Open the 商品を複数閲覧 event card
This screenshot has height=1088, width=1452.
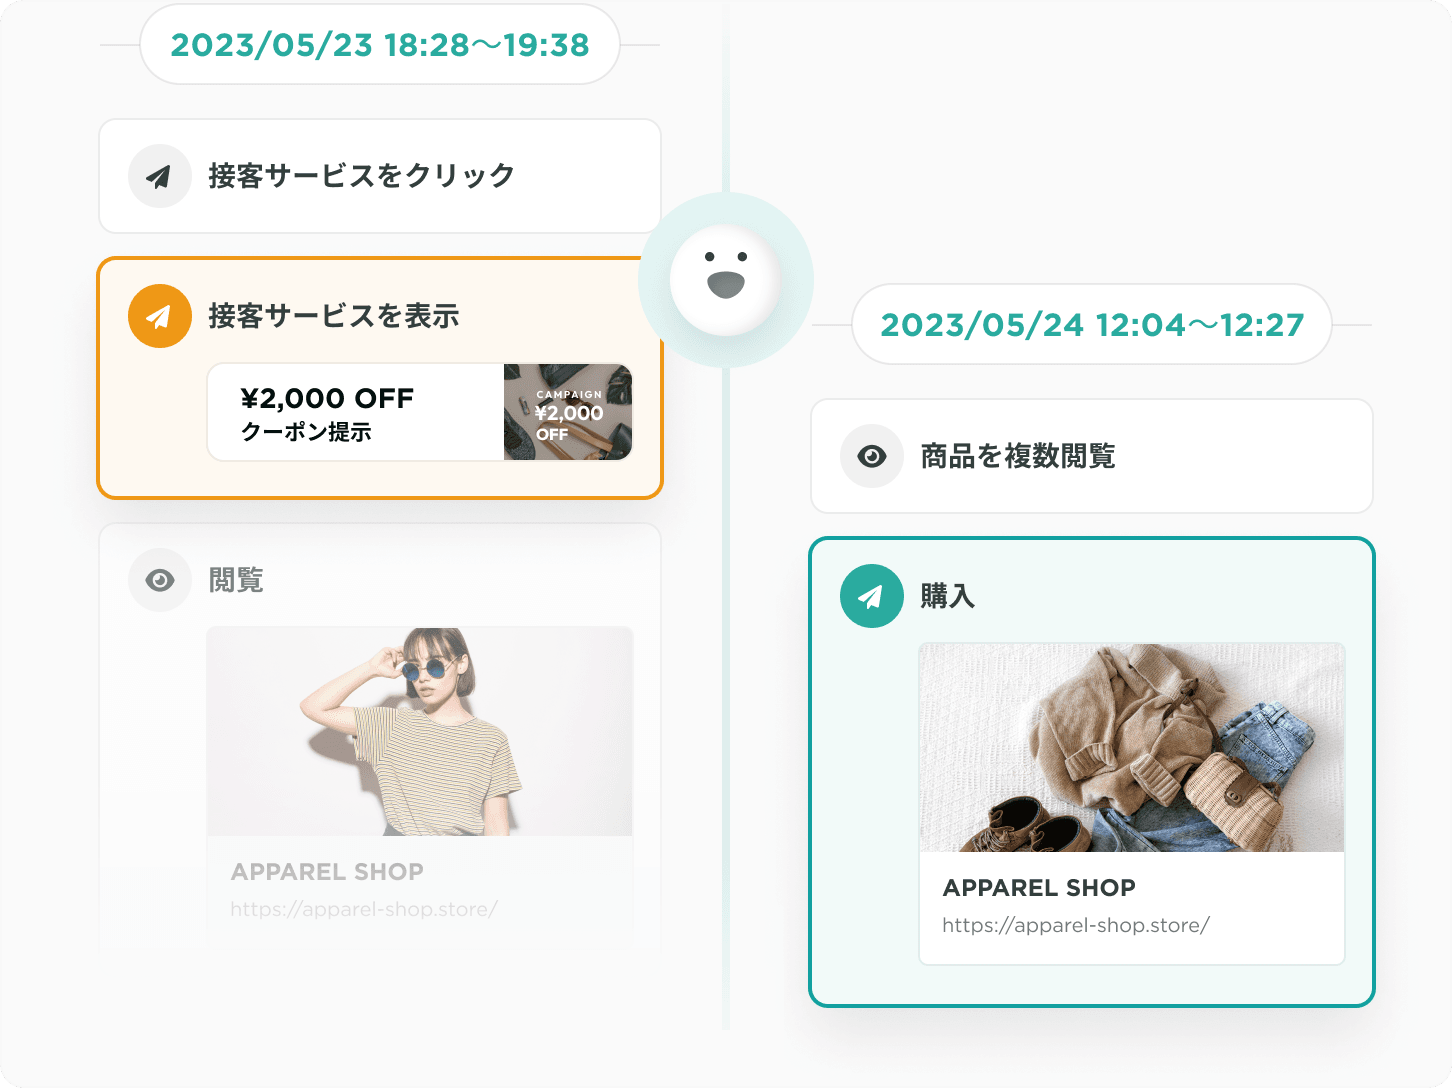tap(1092, 456)
